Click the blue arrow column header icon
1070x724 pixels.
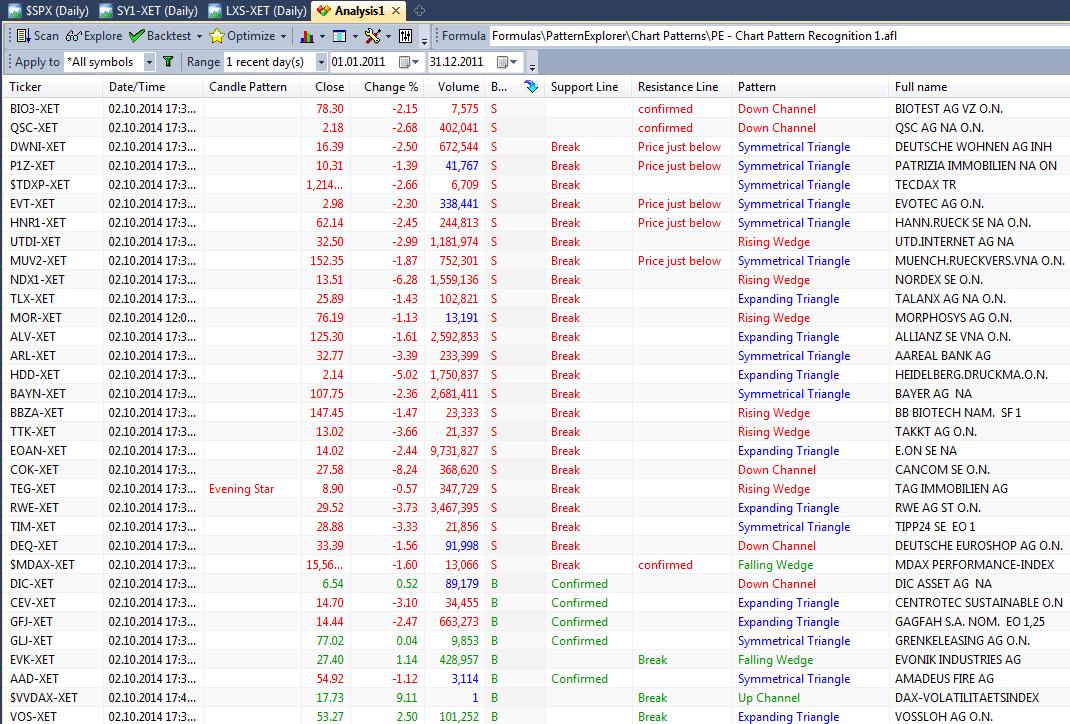pos(531,87)
